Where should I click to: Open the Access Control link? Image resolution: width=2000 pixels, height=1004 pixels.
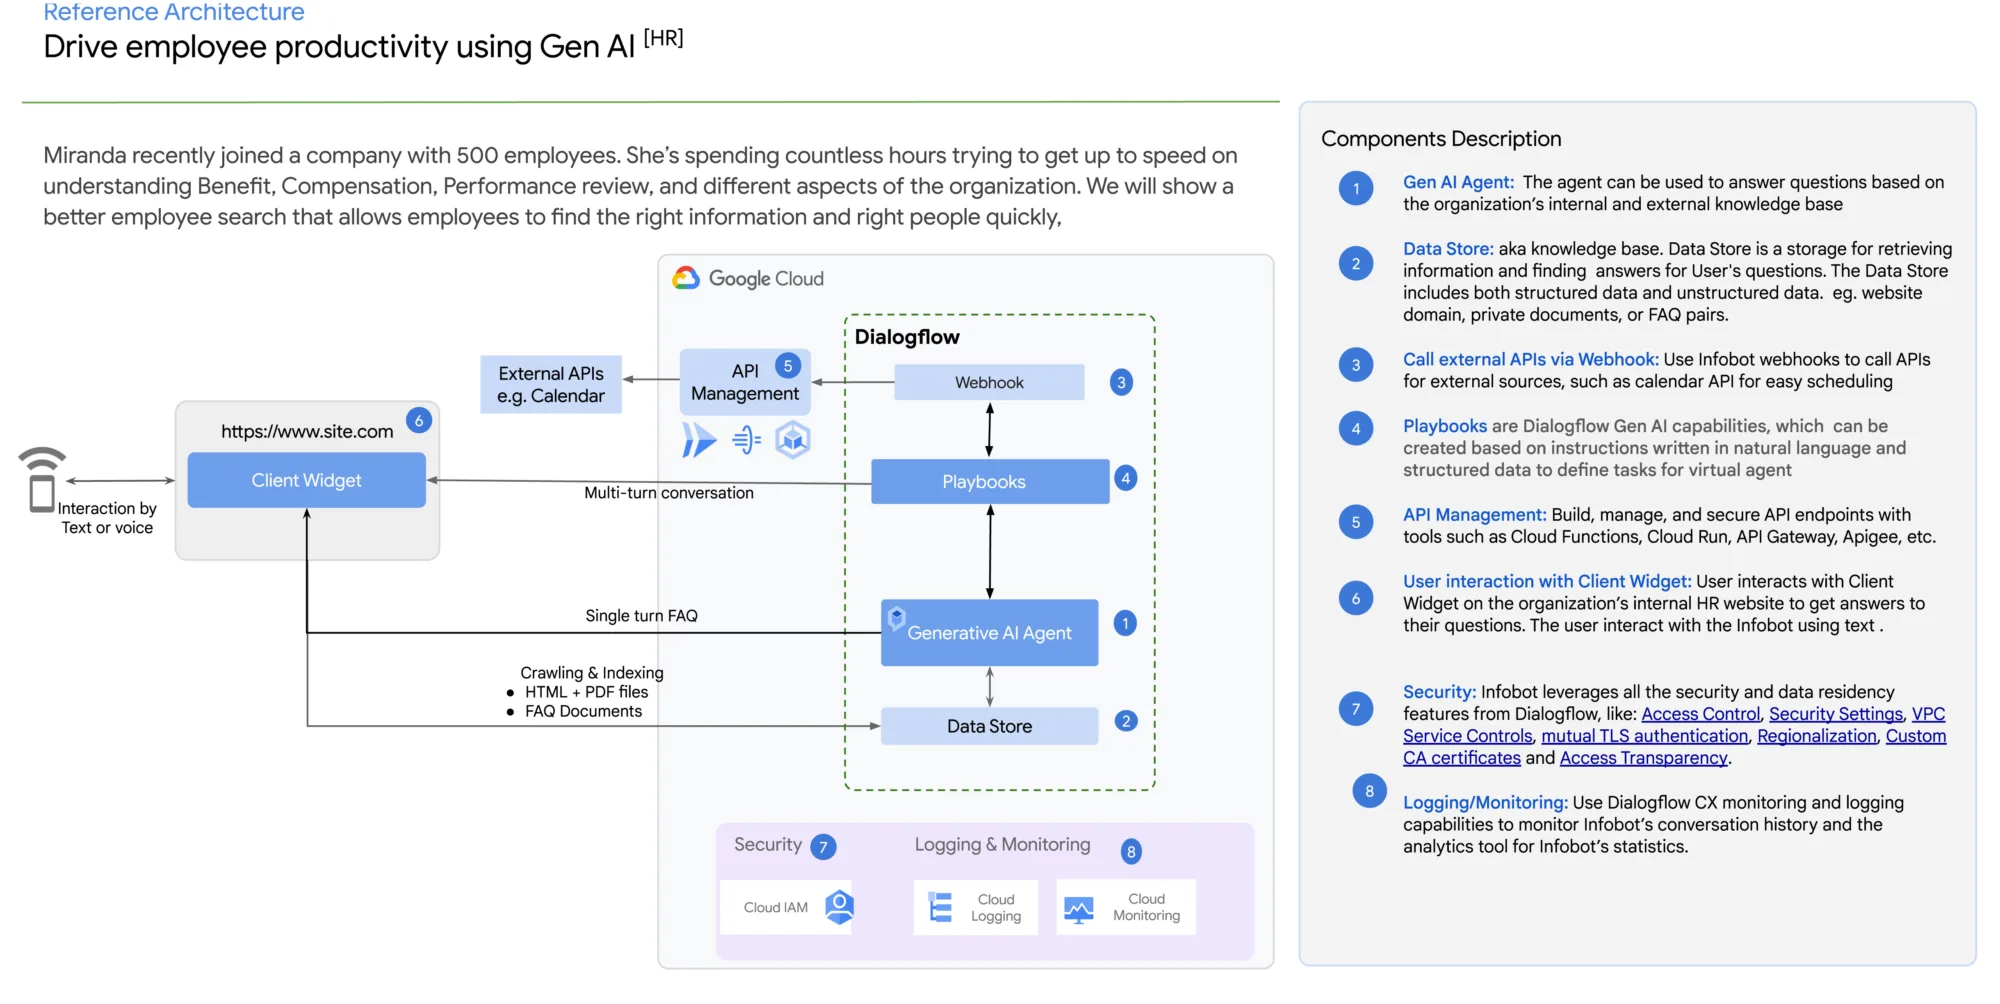pyautogui.click(x=1700, y=714)
